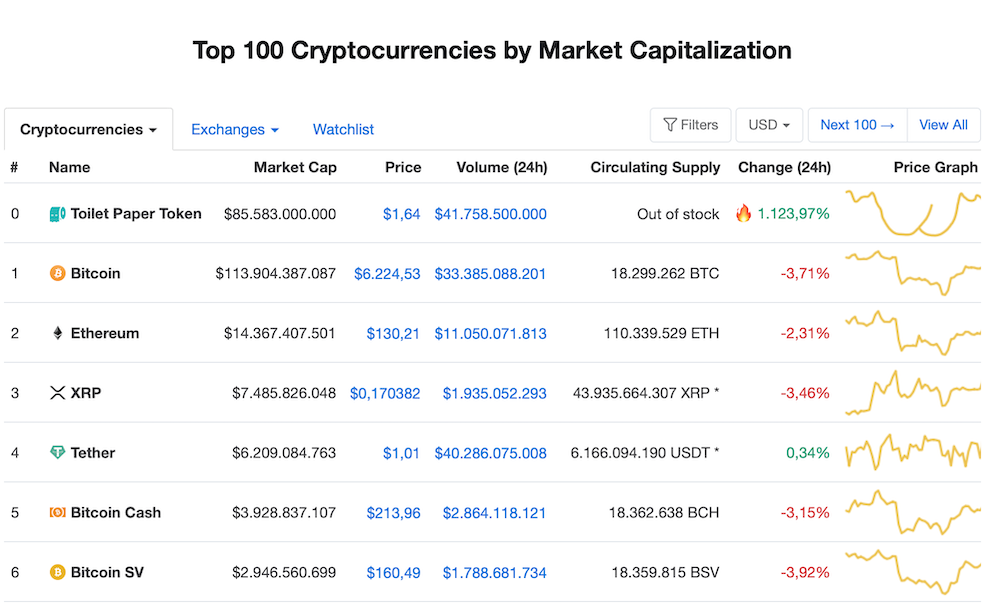
Task: Click the 'Out of stock' supply text
Action: point(678,214)
